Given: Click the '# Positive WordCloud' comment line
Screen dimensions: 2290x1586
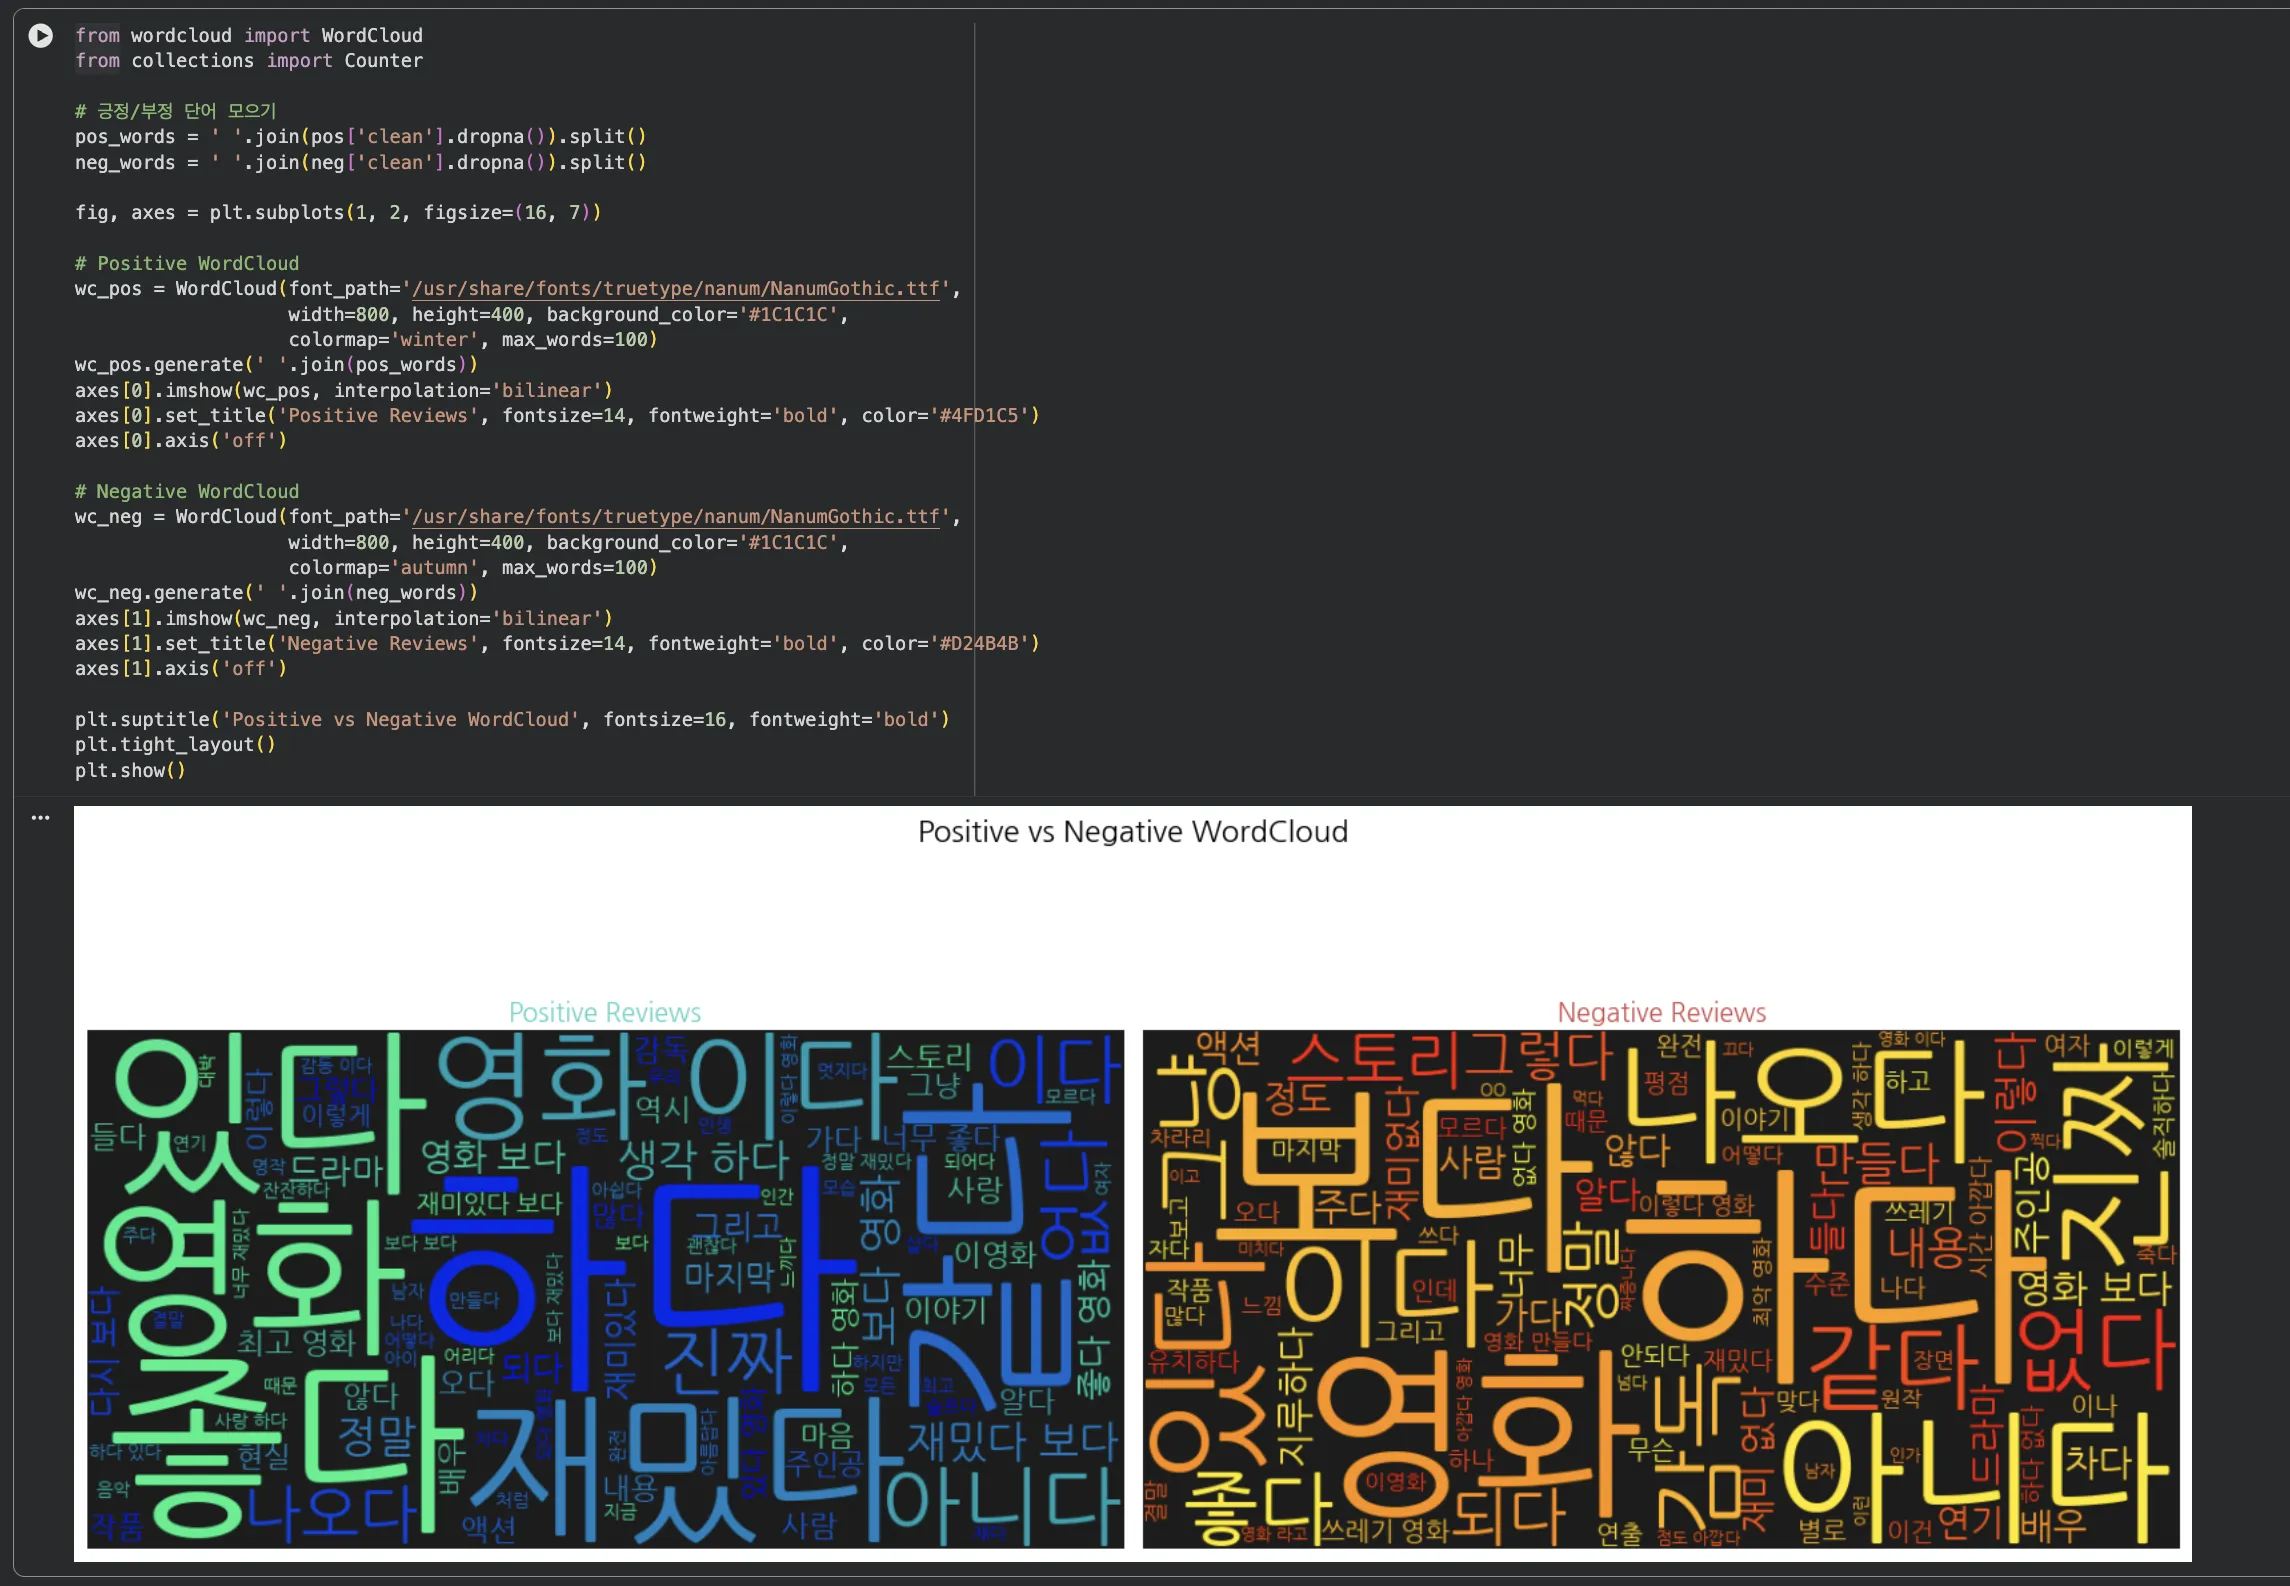Looking at the screenshot, I should click(187, 264).
